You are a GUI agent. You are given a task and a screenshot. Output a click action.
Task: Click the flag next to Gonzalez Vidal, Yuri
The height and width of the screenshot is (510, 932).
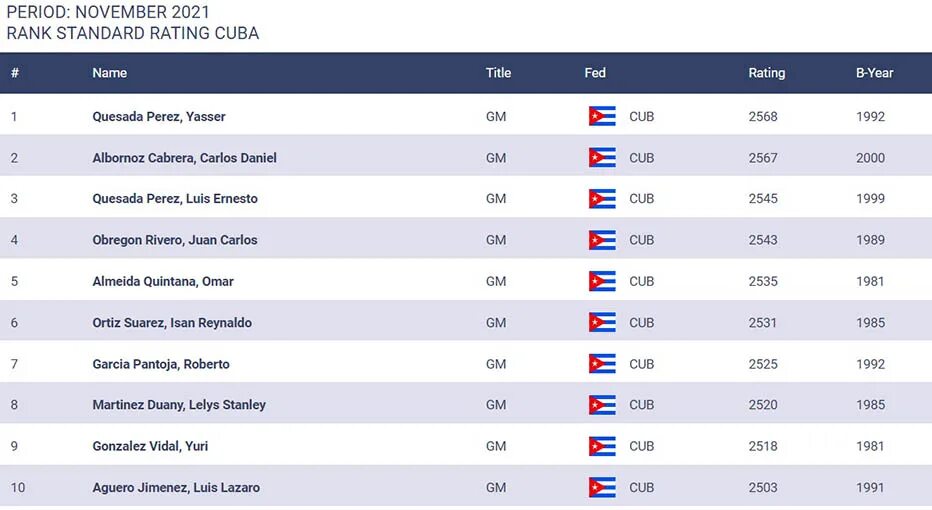pos(602,446)
